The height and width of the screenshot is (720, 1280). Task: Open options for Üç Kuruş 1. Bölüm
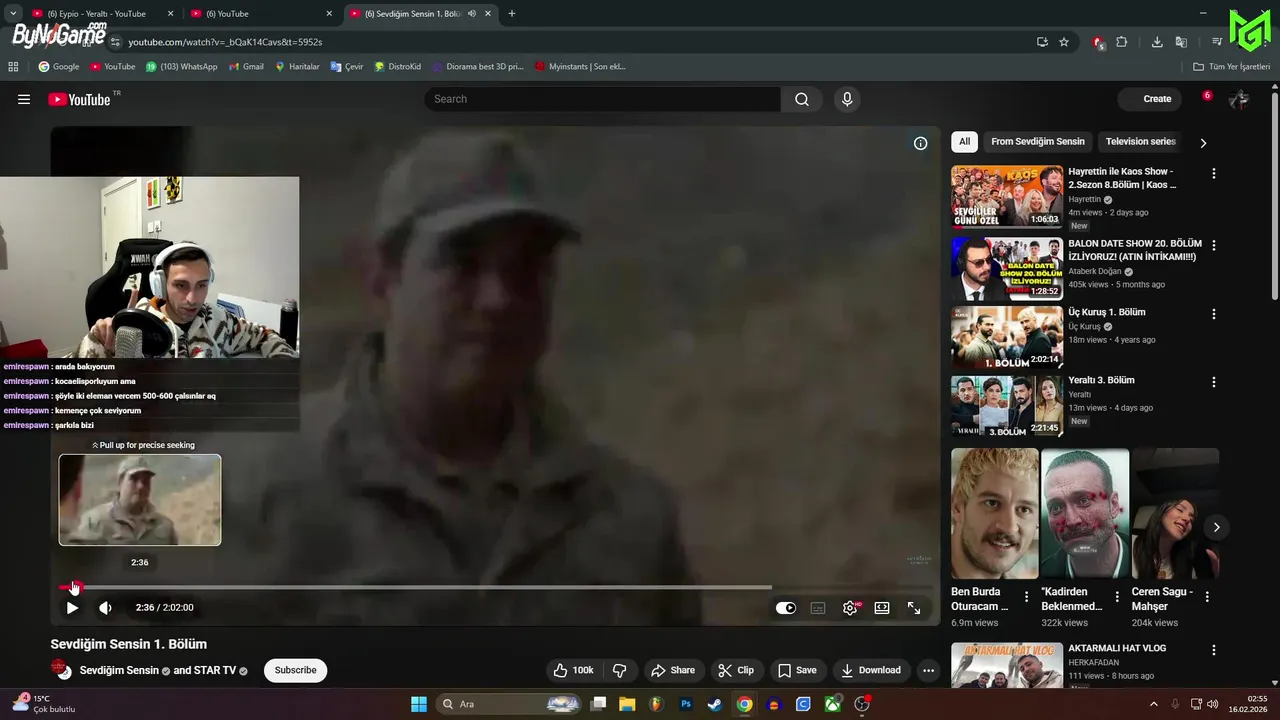[x=1214, y=314]
